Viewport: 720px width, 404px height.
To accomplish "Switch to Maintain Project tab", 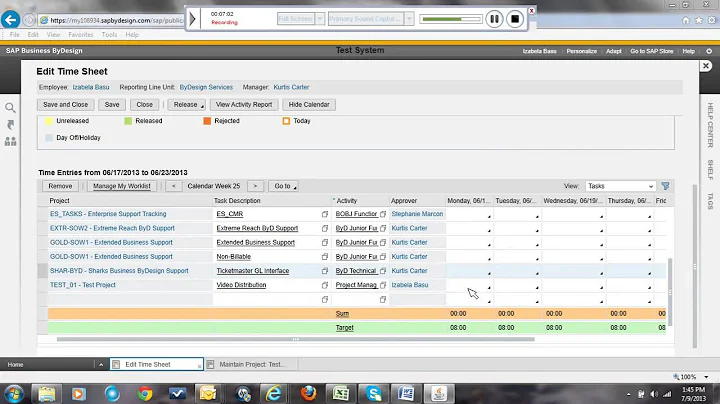I will coord(252,365).
